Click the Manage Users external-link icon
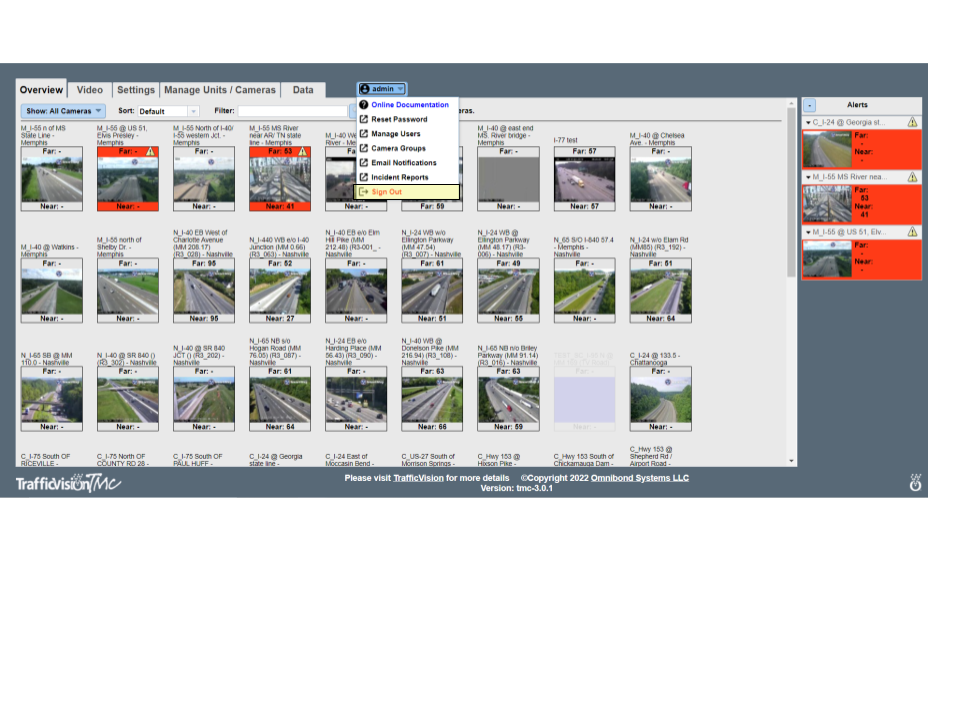 [x=364, y=133]
